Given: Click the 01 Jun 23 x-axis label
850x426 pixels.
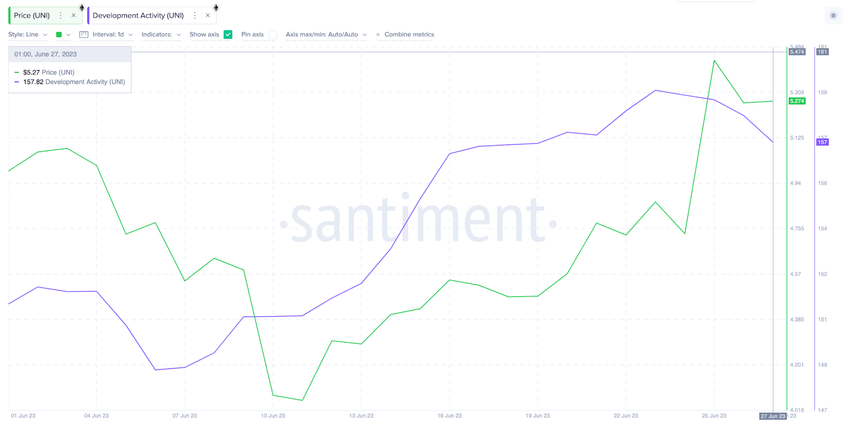Looking at the screenshot, I should (23, 416).
